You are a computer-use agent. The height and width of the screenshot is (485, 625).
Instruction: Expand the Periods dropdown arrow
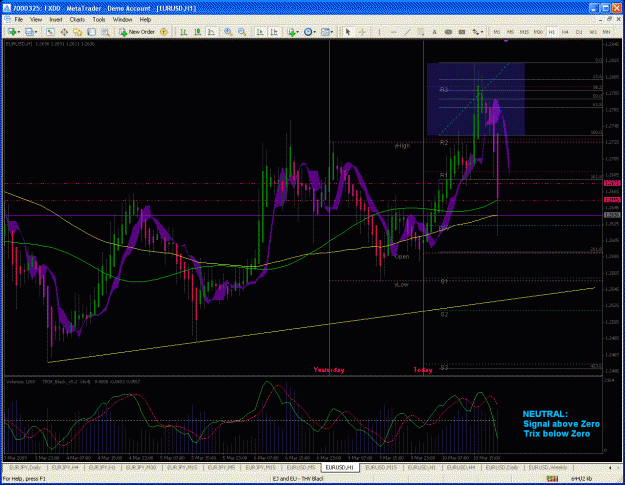coord(314,32)
